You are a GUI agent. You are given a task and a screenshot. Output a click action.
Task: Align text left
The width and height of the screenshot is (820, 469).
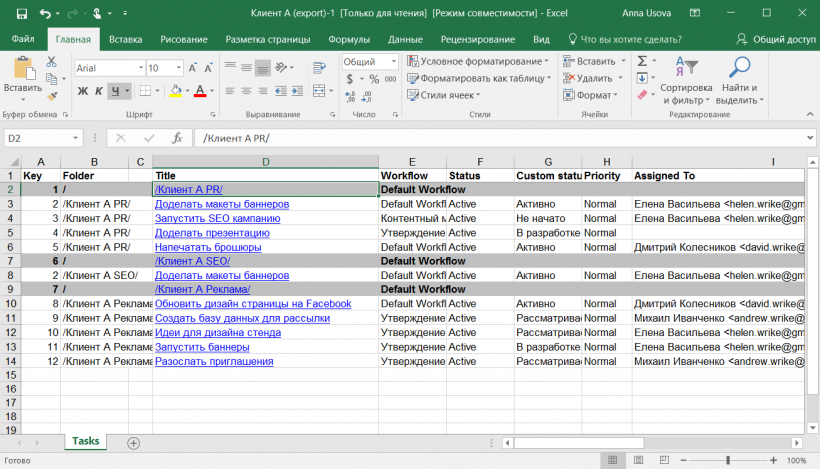click(x=230, y=91)
